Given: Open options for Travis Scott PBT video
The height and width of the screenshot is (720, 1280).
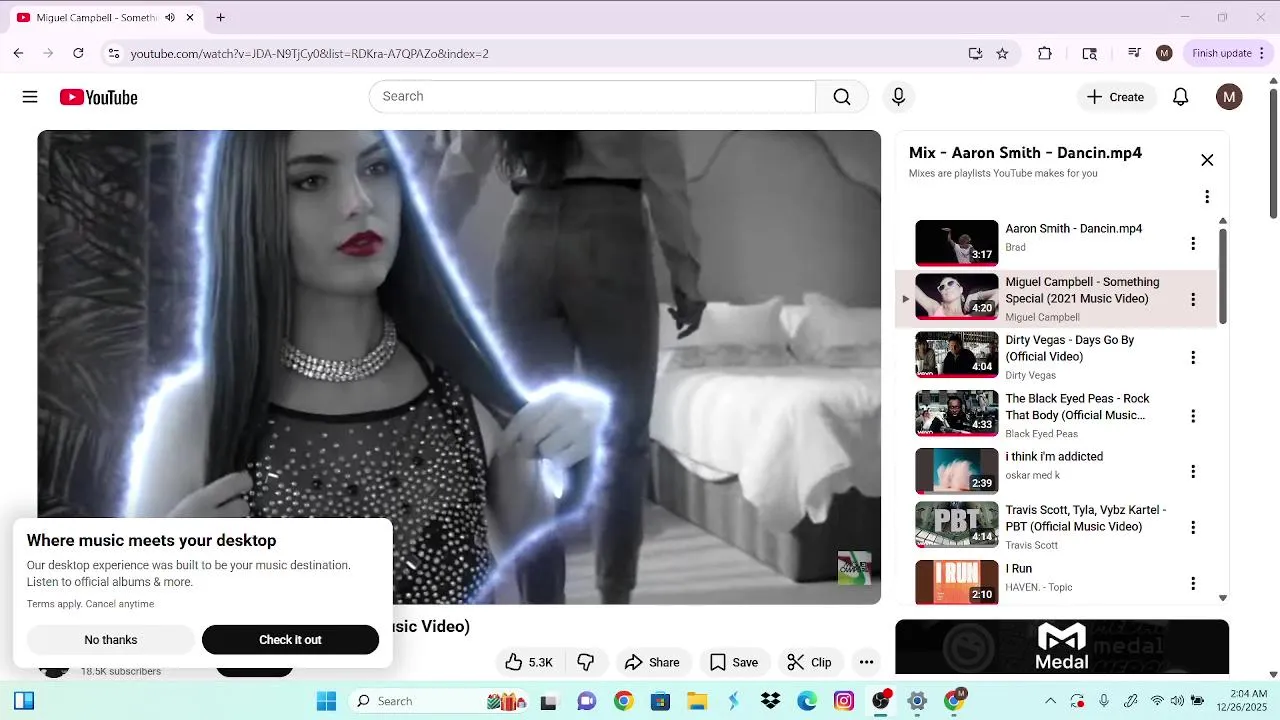Looking at the screenshot, I should [x=1192, y=527].
